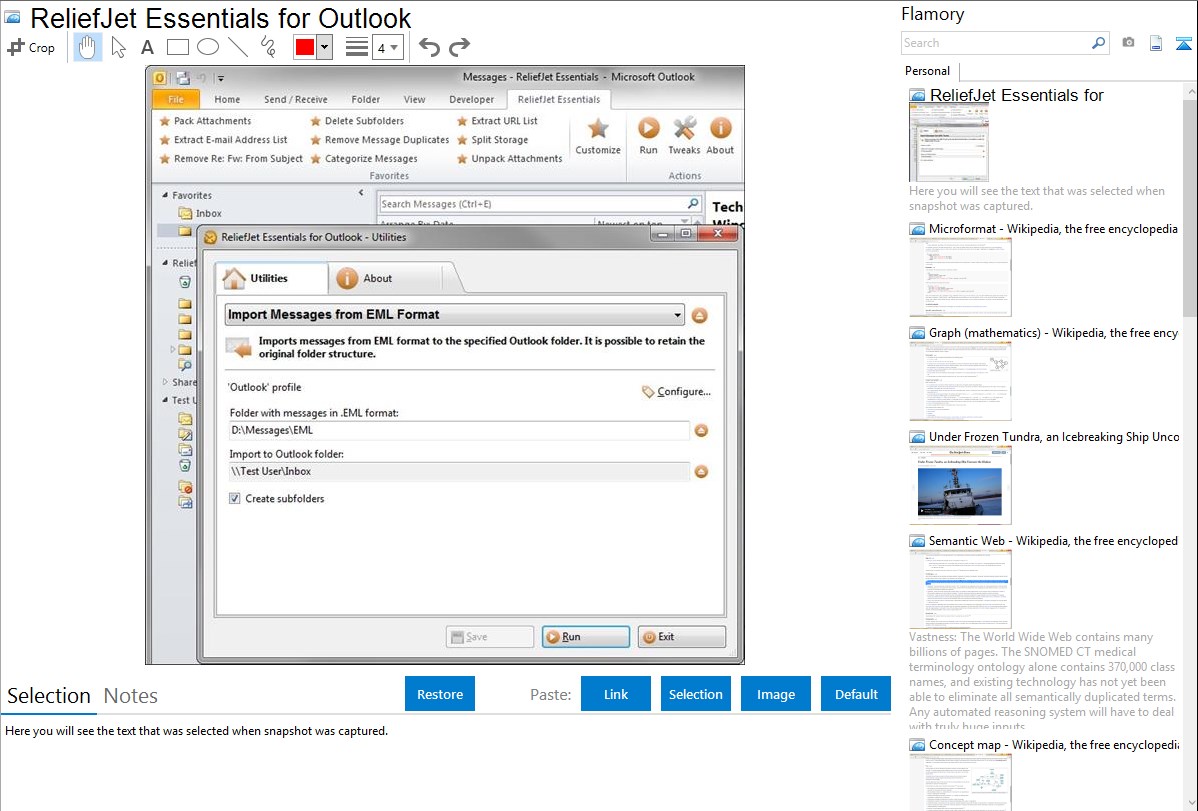This screenshot has width=1198, height=811.
Task: Click the red color swatch
Action: pos(305,47)
